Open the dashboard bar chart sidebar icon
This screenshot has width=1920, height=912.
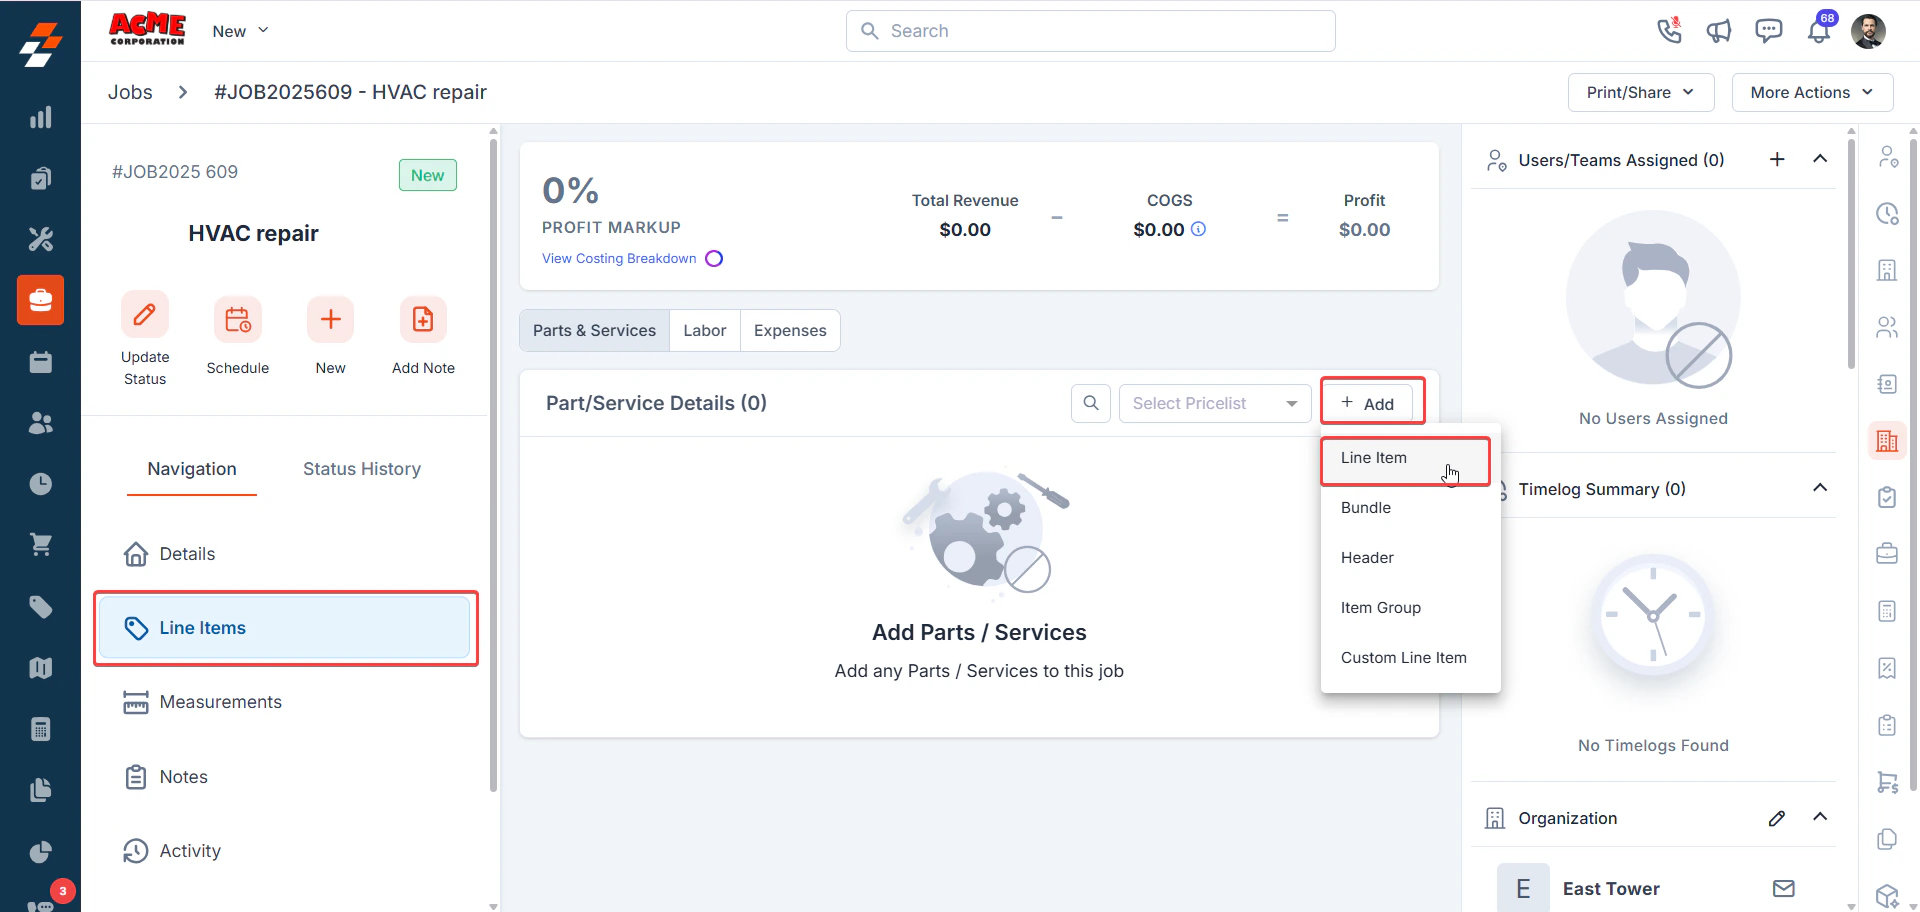pyautogui.click(x=40, y=118)
